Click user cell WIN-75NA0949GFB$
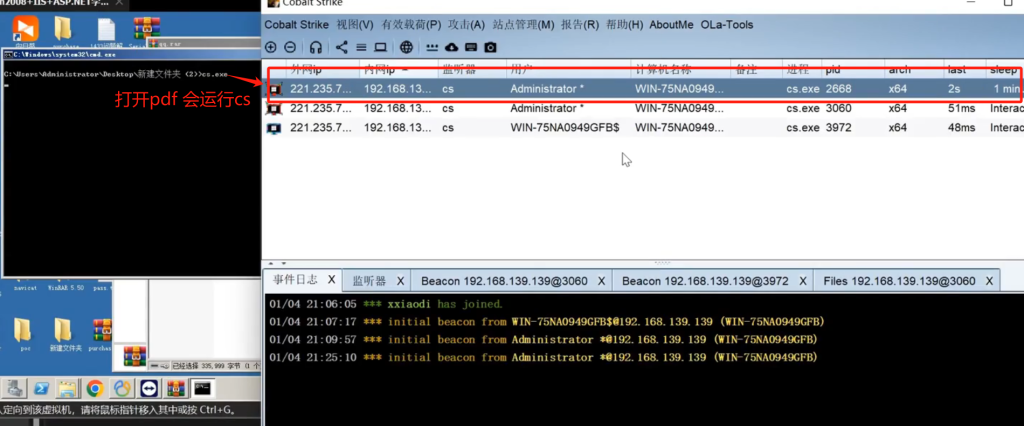Image resolution: width=1024 pixels, height=426 pixels. tap(565, 128)
